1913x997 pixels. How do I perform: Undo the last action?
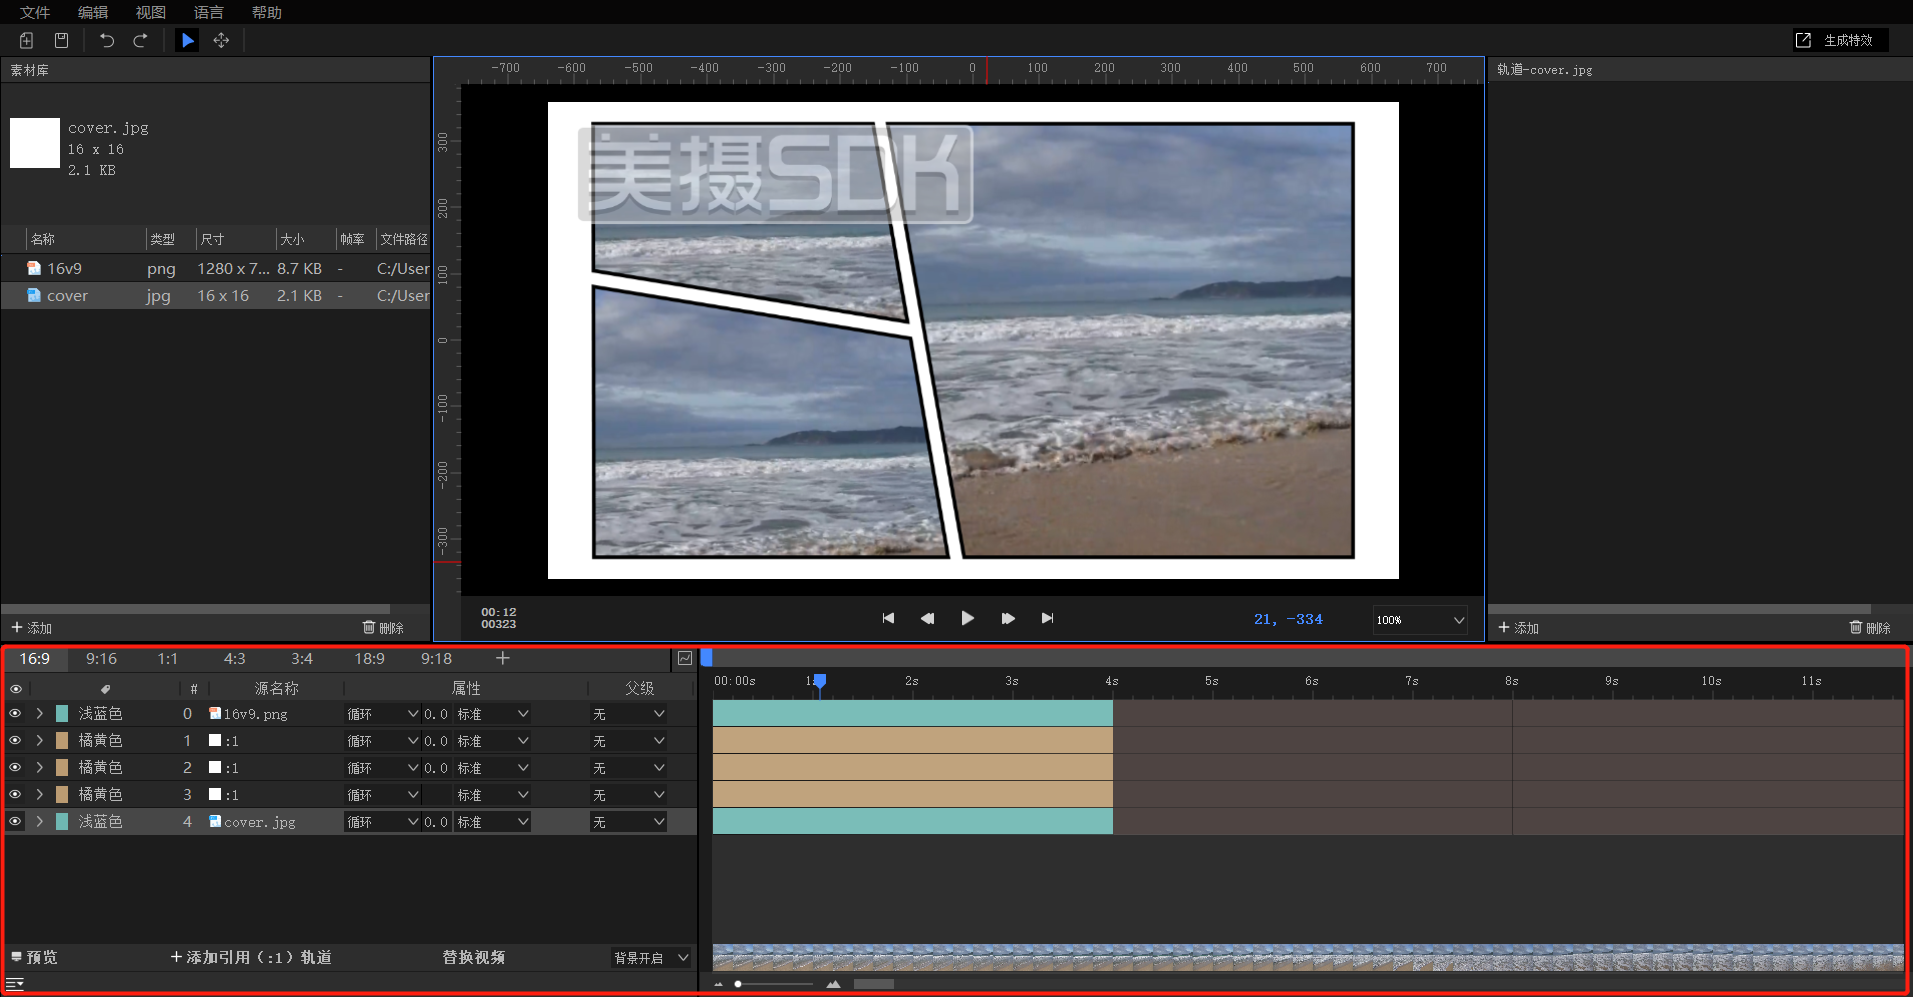click(107, 40)
